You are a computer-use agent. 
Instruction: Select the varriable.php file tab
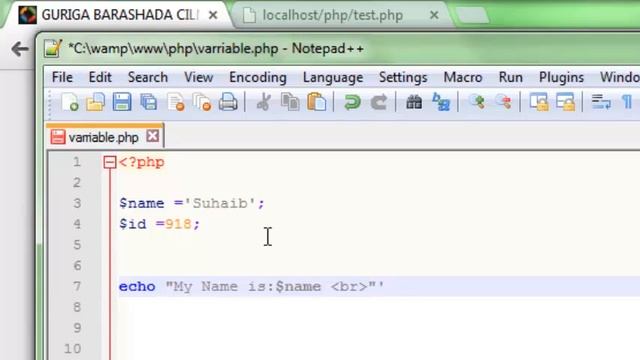click(x=103, y=138)
